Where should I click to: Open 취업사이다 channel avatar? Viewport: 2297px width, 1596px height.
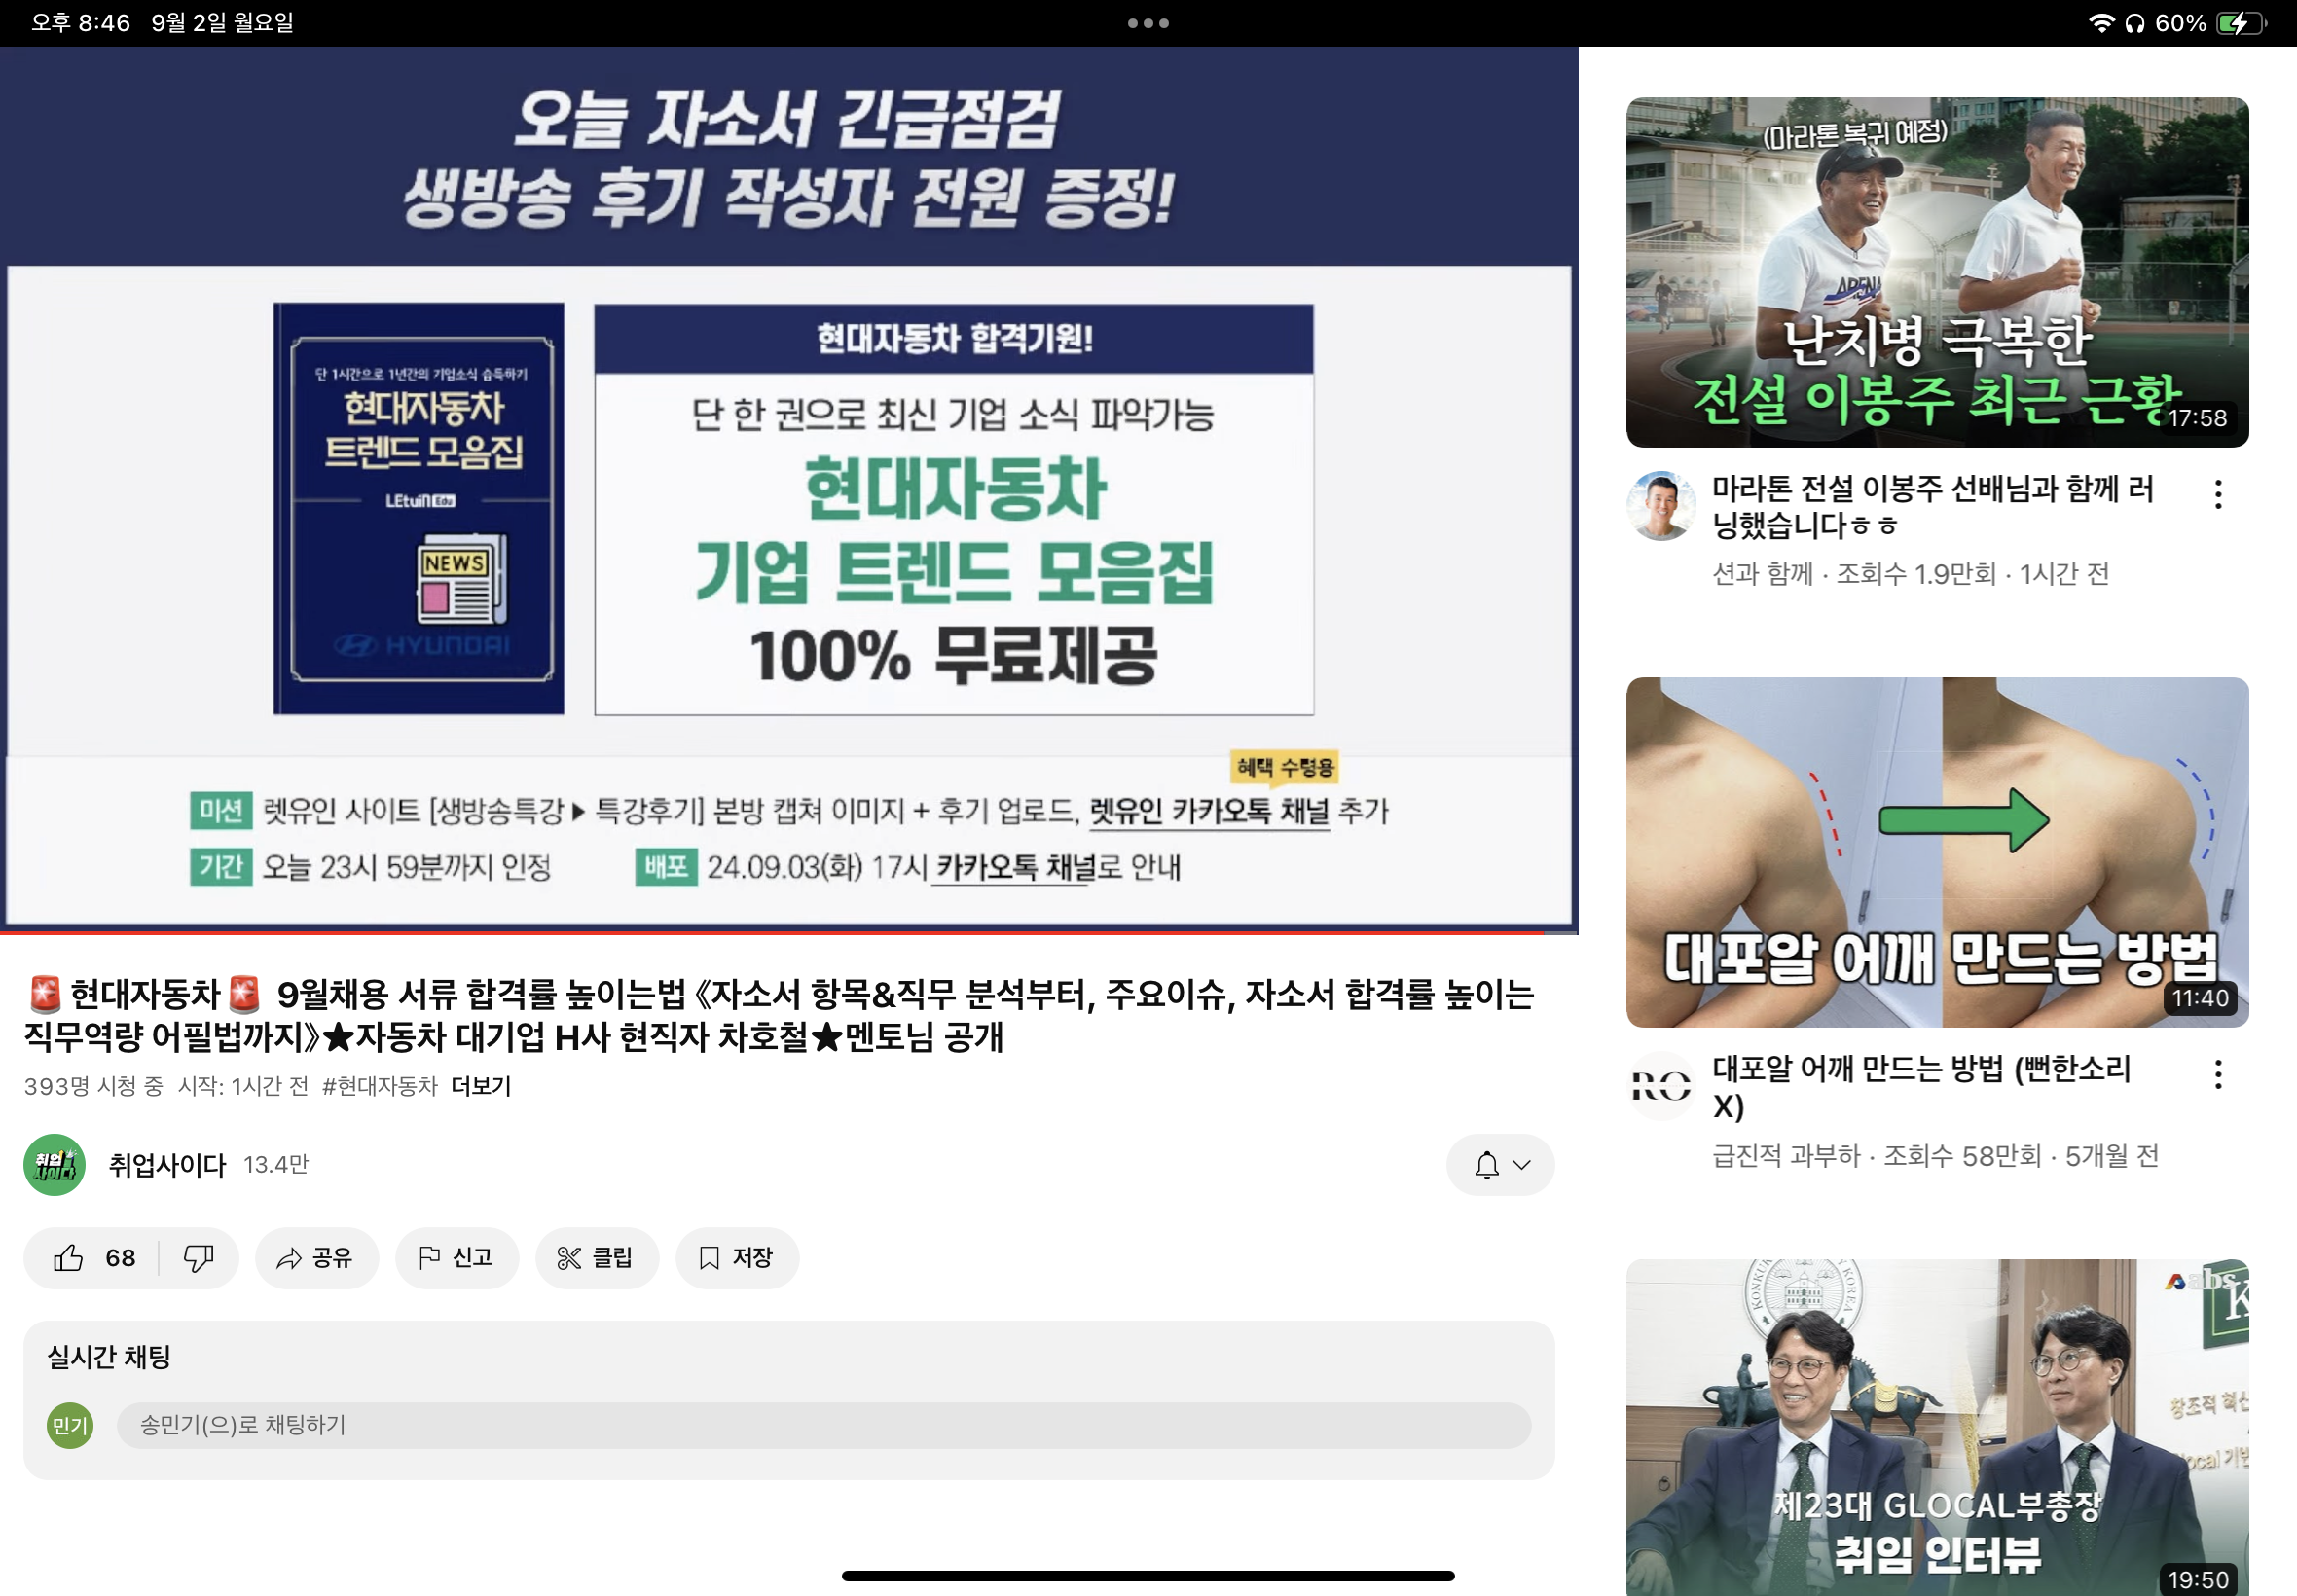point(55,1165)
